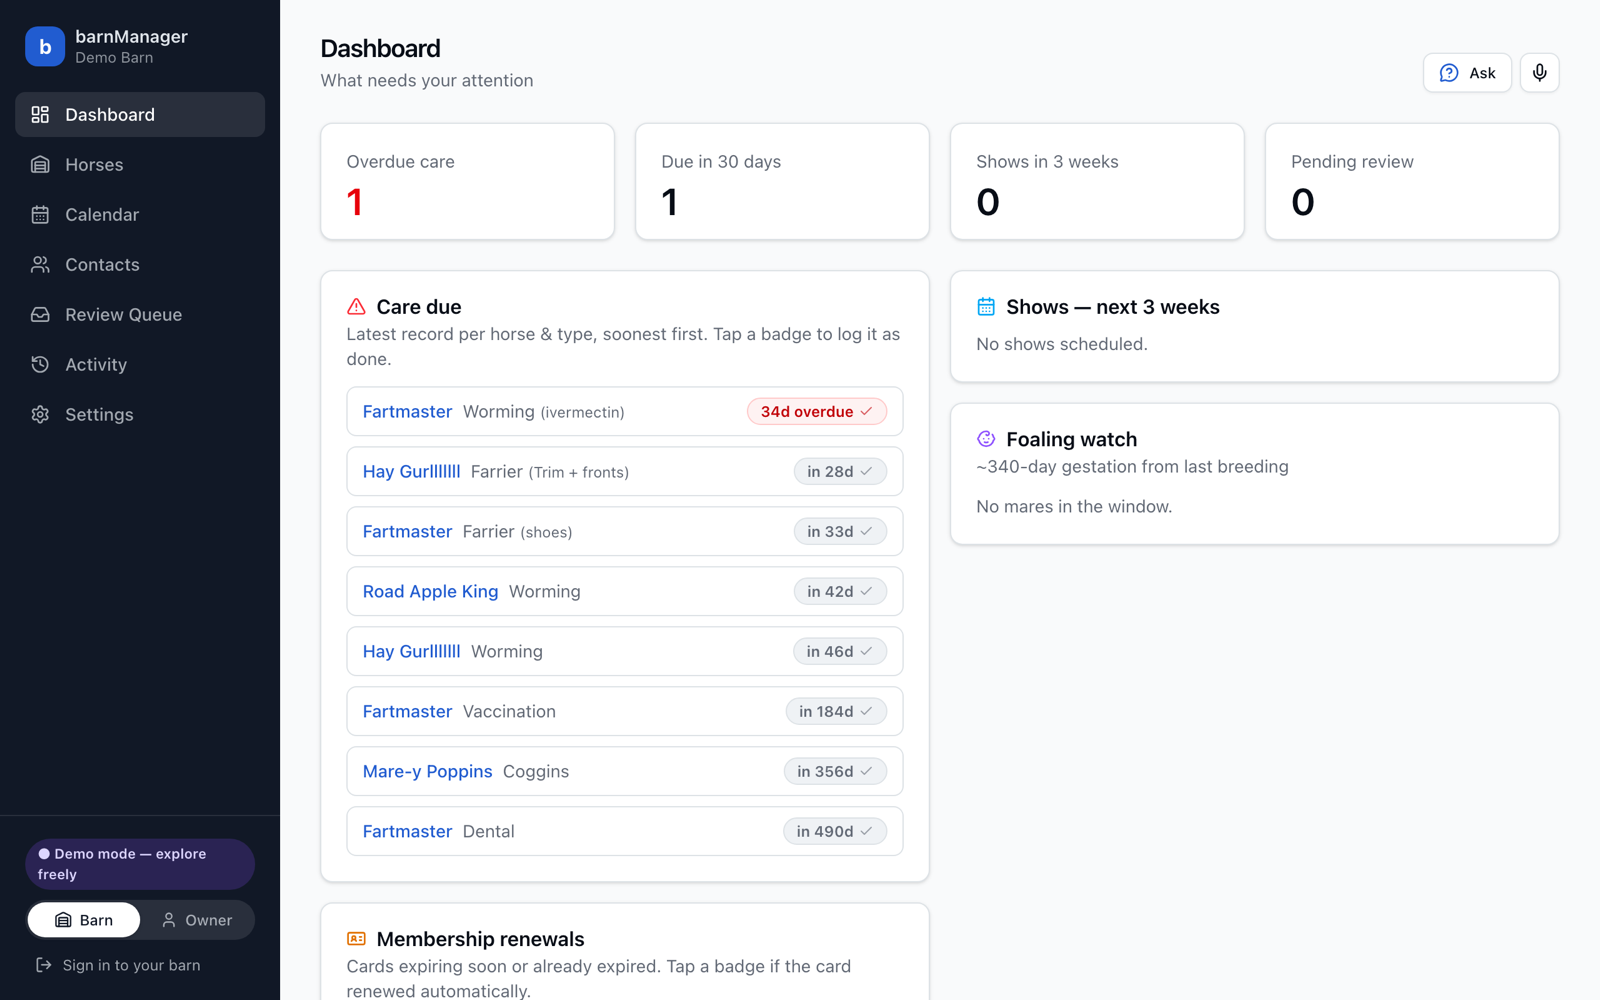Click the barnManager logo icon
The image size is (1600, 1000).
[x=45, y=46]
